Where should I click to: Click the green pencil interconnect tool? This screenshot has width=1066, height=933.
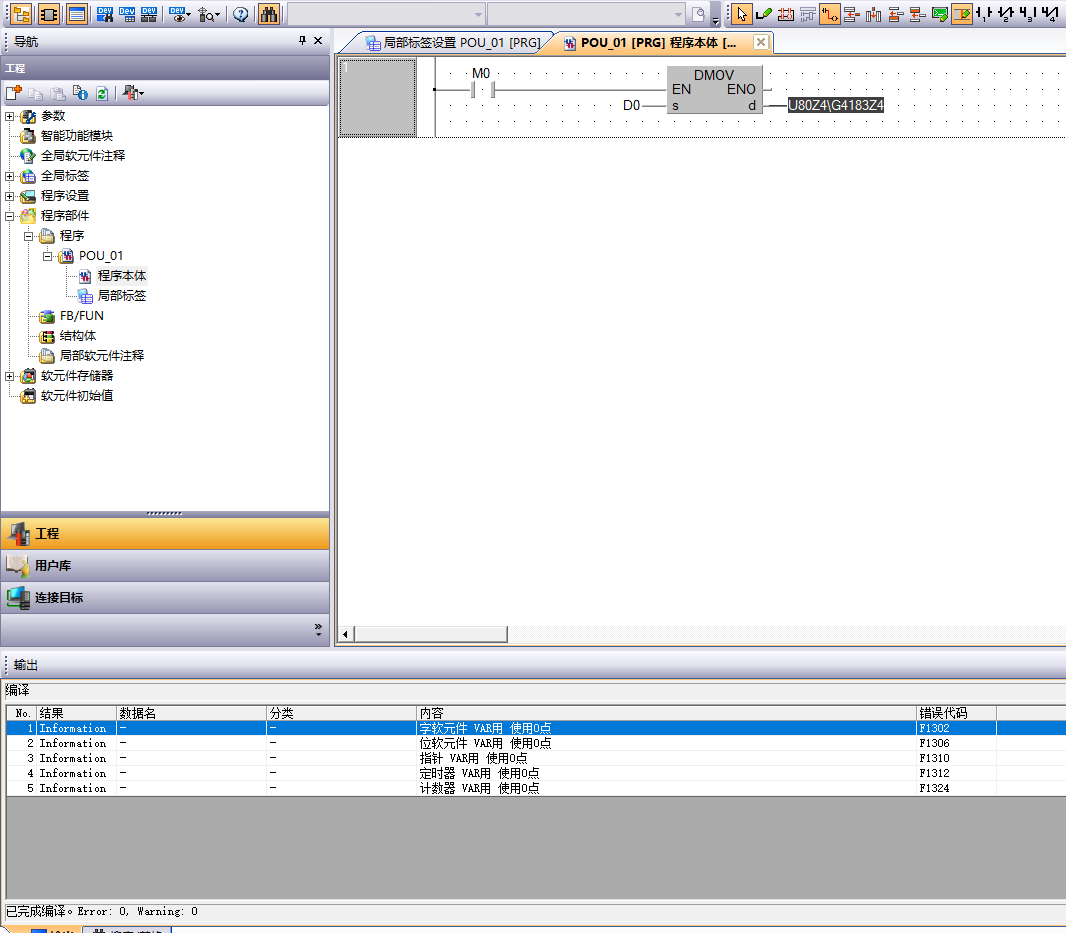(763, 14)
